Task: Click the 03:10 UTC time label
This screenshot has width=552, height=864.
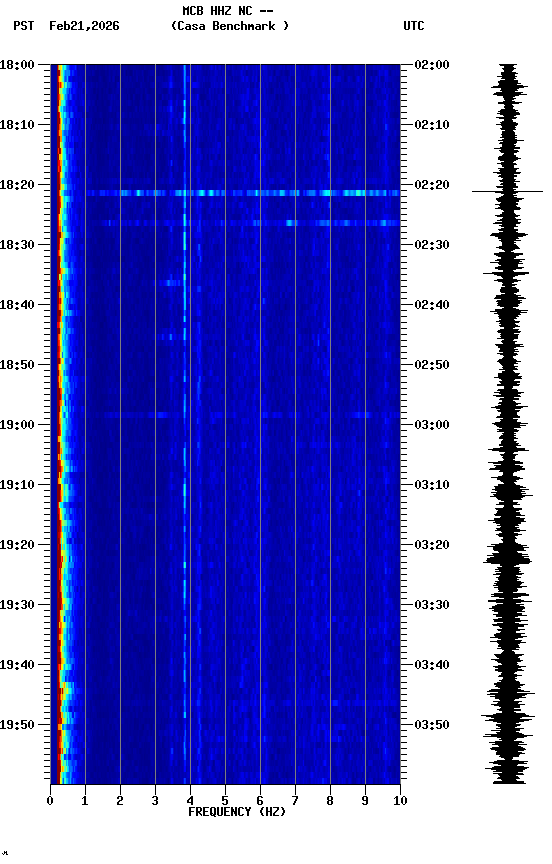Action: 432,485
